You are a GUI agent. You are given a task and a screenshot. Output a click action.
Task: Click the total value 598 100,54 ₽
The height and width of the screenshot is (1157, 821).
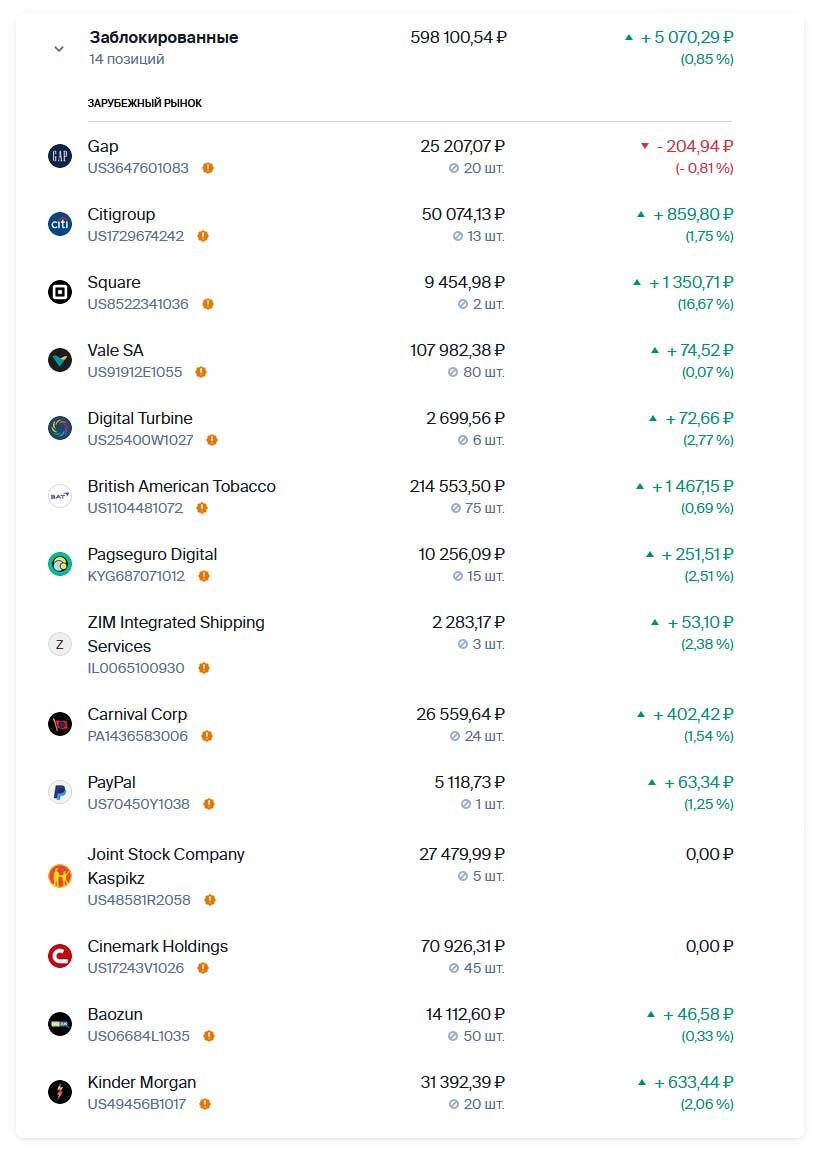pos(459,38)
